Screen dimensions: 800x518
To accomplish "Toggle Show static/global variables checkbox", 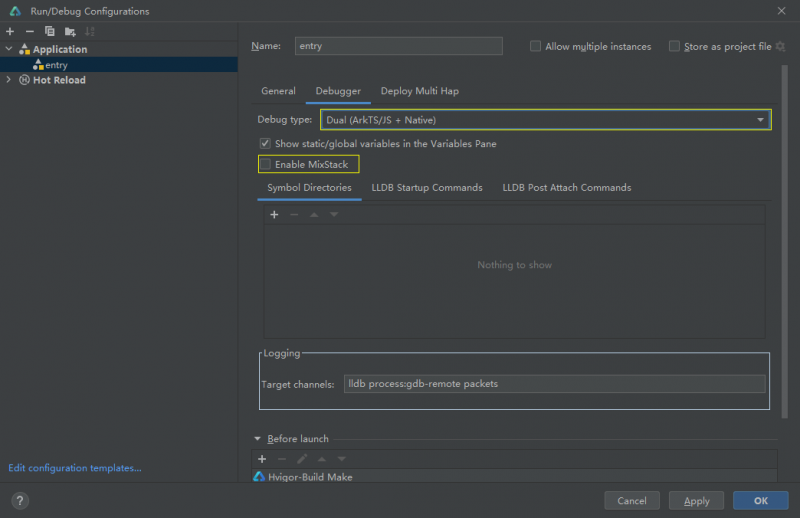I will [265, 144].
